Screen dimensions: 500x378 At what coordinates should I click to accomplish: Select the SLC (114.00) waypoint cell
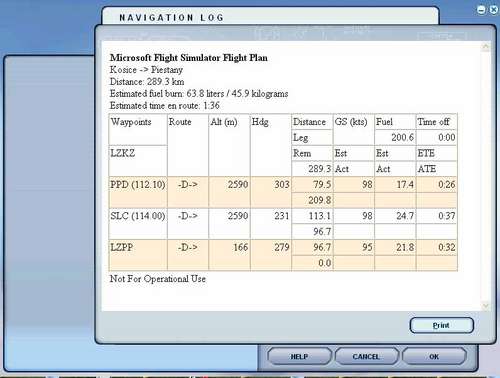(138, 224)
